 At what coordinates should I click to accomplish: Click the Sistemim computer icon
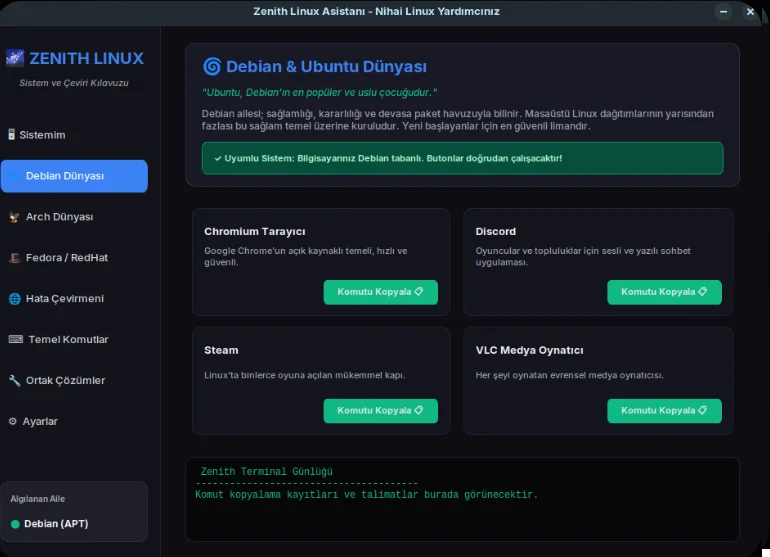tap(11, 134)
